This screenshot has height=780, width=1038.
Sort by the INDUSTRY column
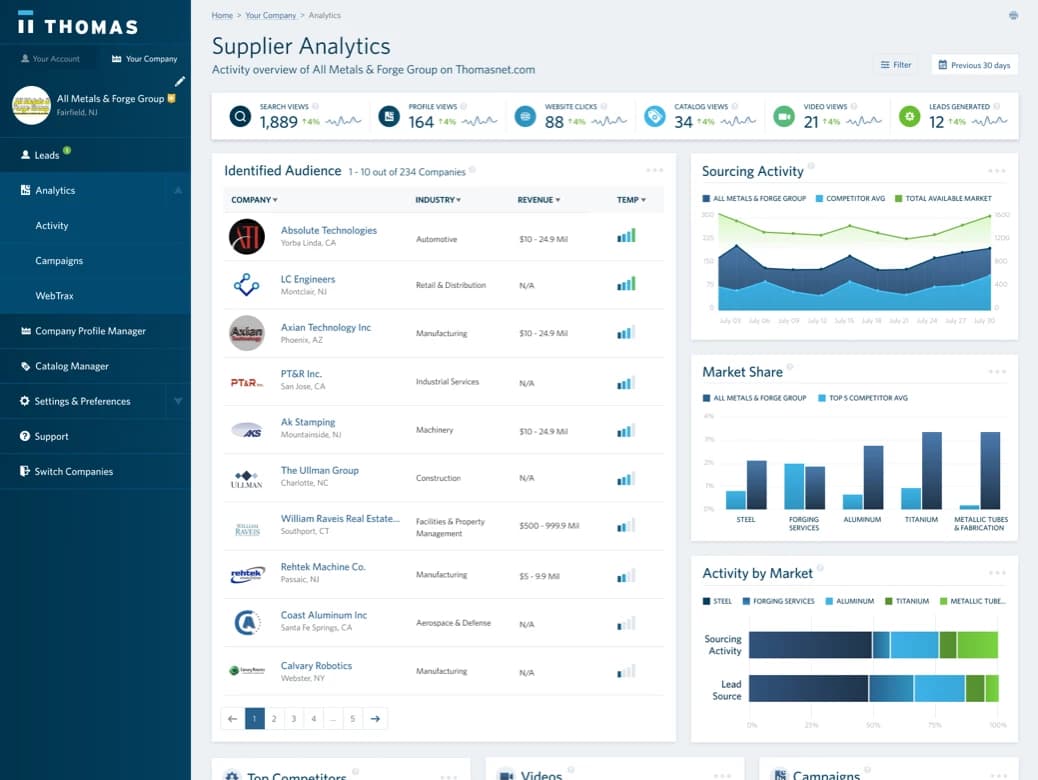pos(438,200)
